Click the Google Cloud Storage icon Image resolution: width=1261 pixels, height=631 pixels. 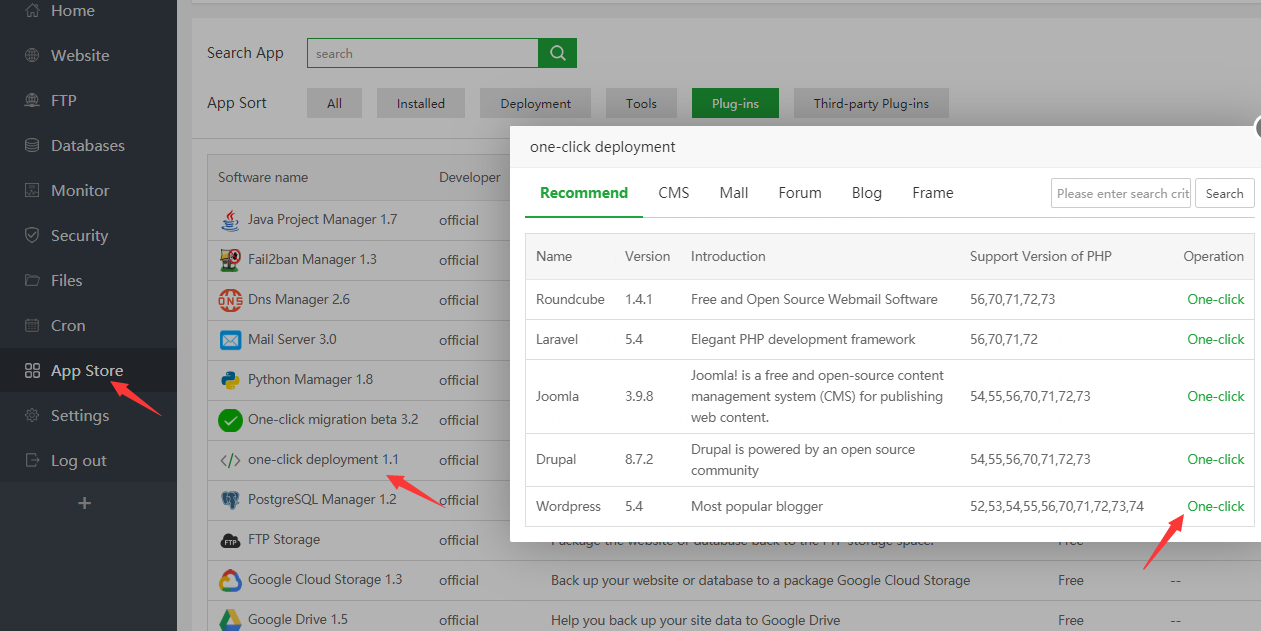tap(230, 580)
